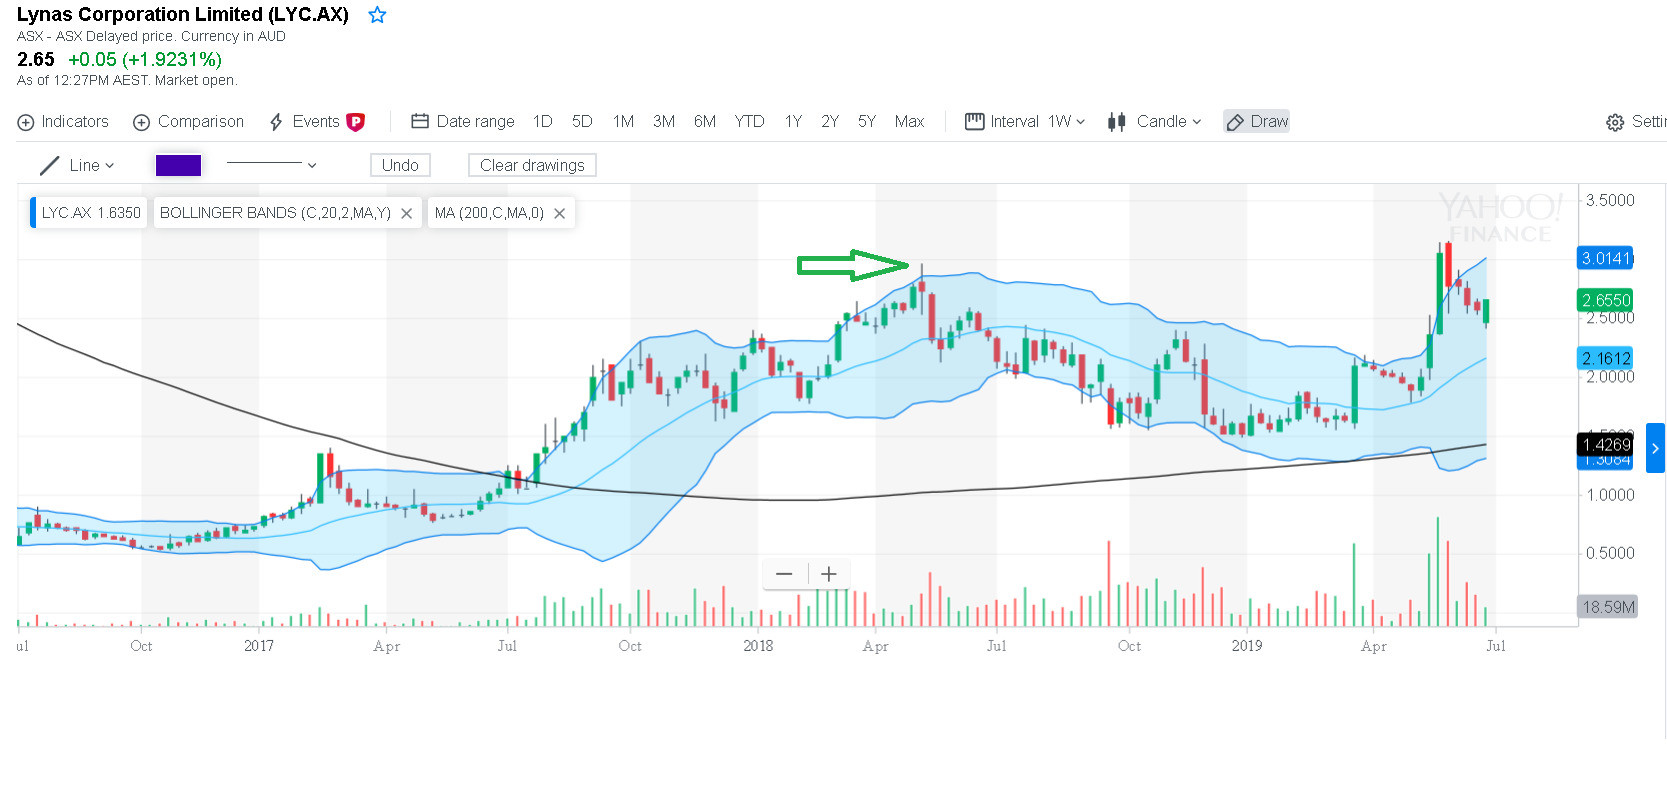Click the Undo button
This screenshot has width=1667, height=800.
click(x=400, y=165)
